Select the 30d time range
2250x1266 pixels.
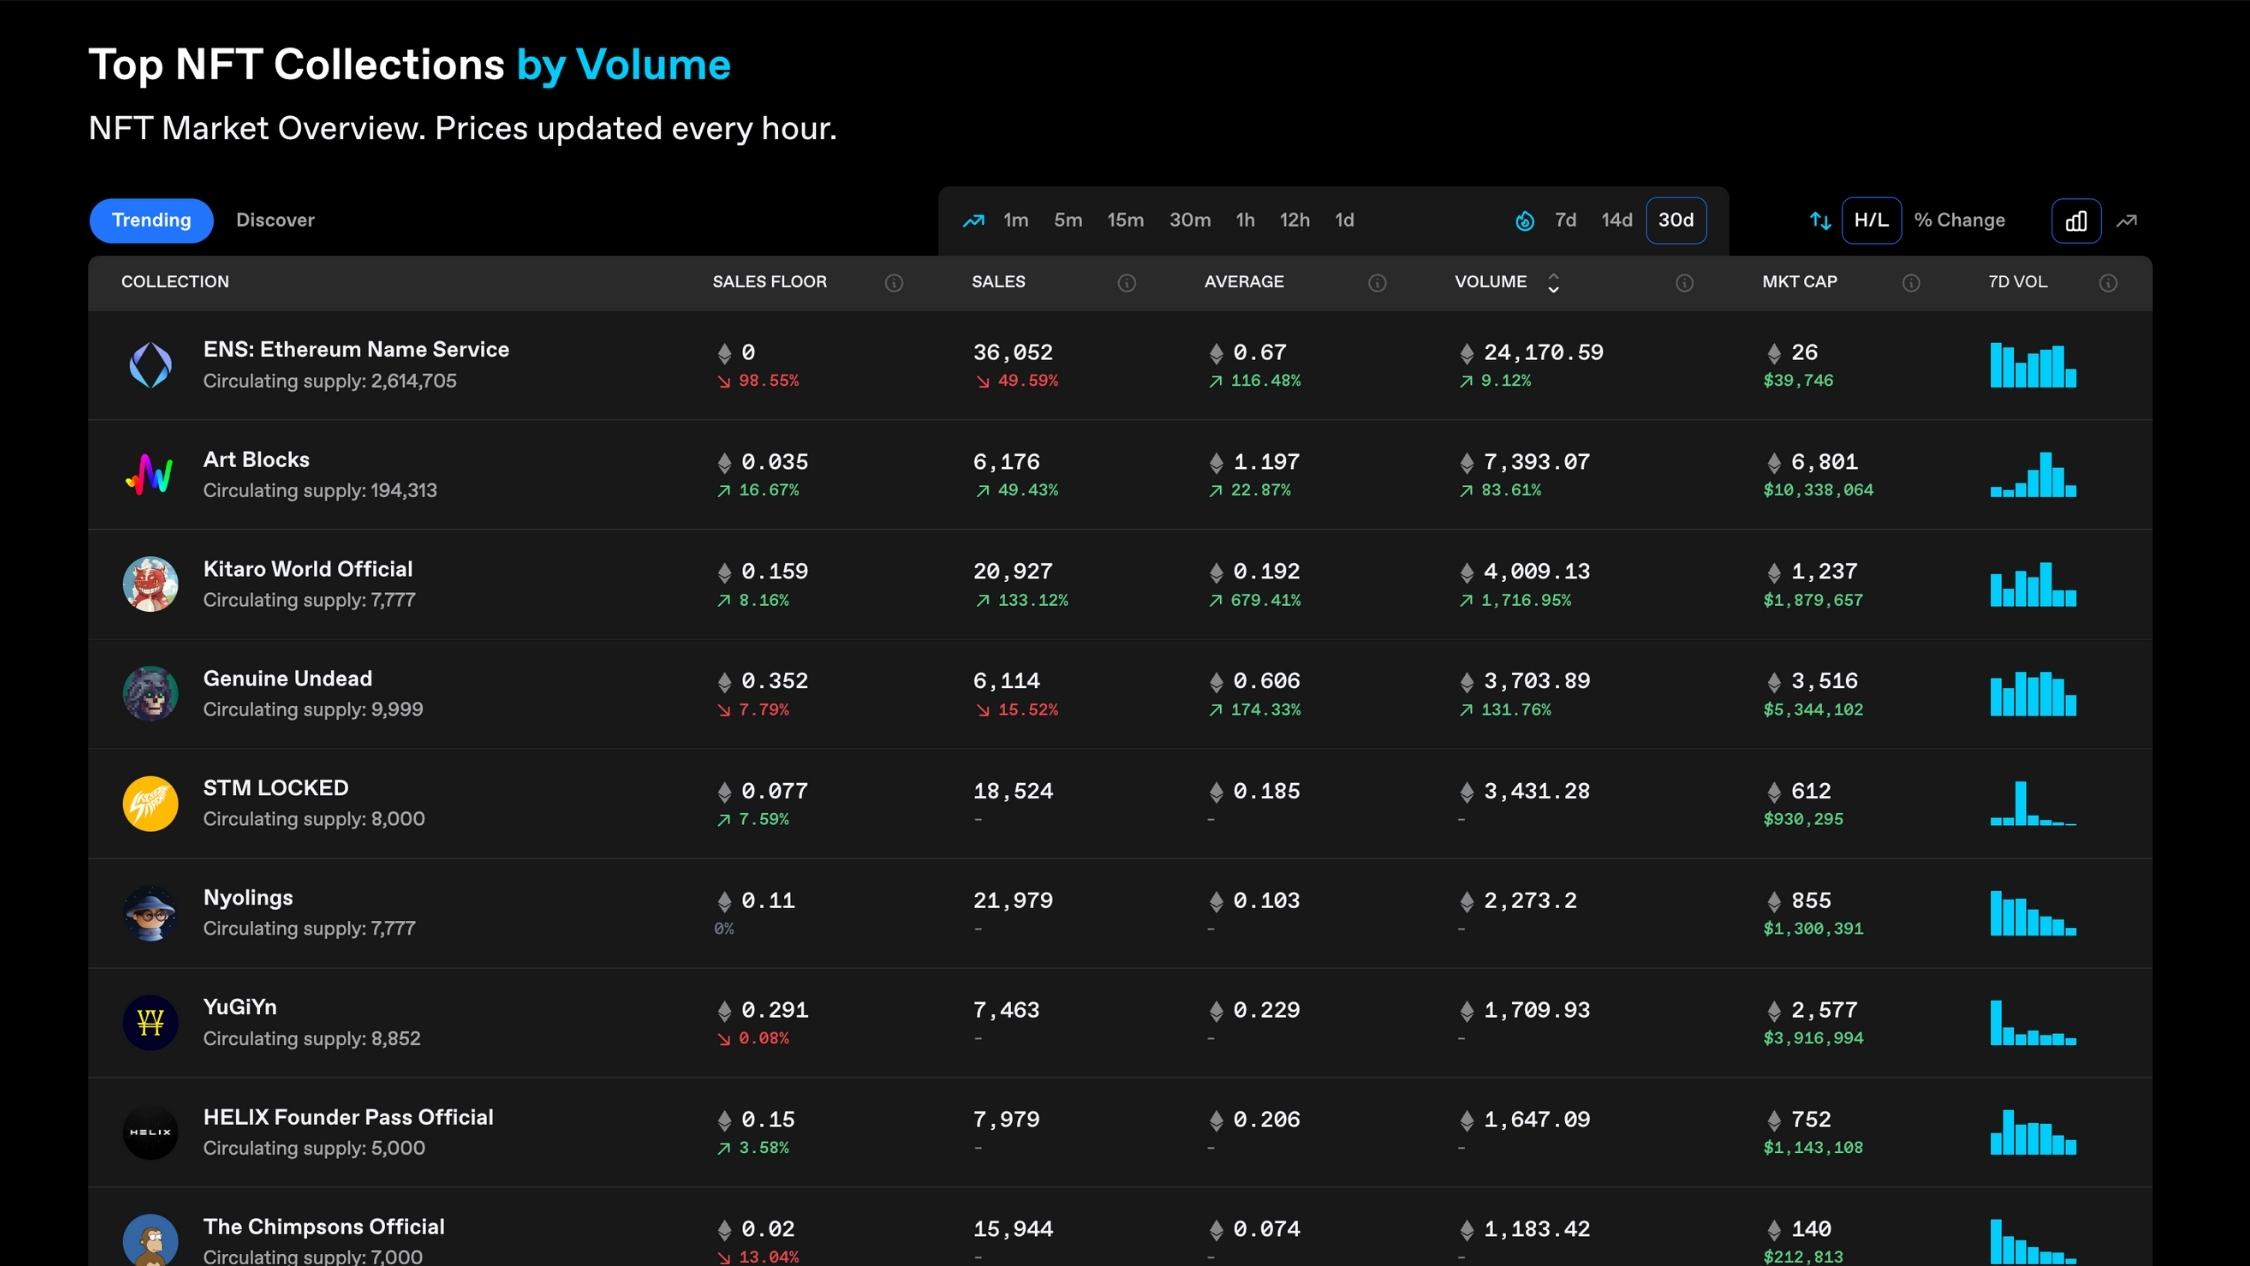coord(1676,220)
